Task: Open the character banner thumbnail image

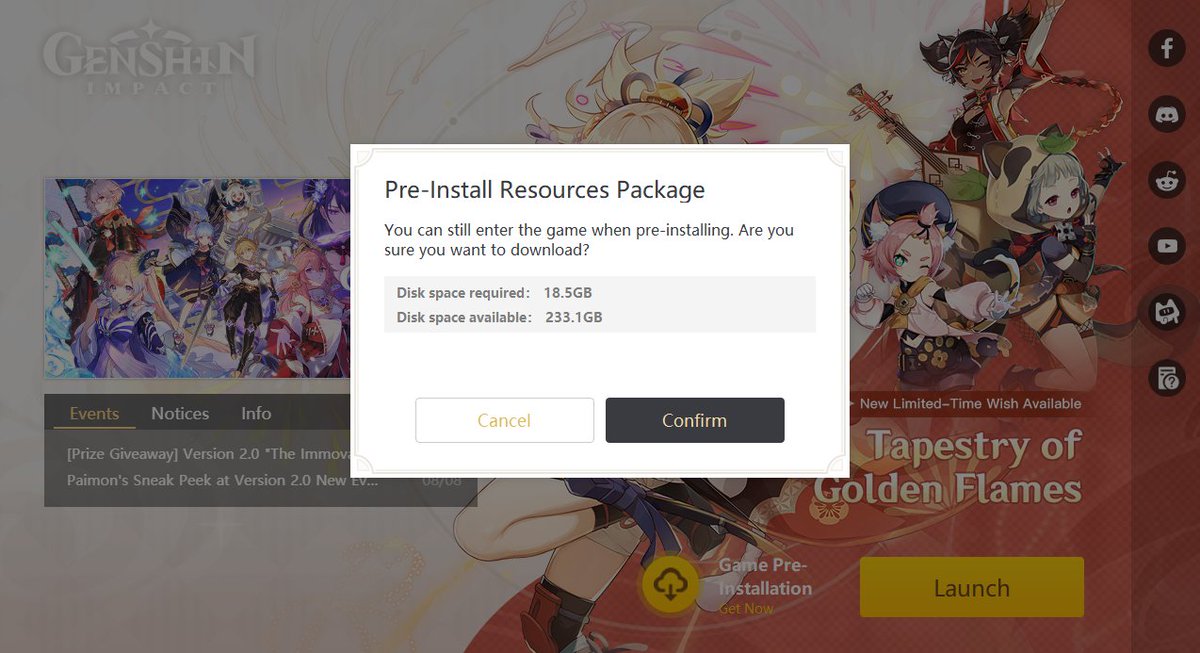Action: point(197,278)
